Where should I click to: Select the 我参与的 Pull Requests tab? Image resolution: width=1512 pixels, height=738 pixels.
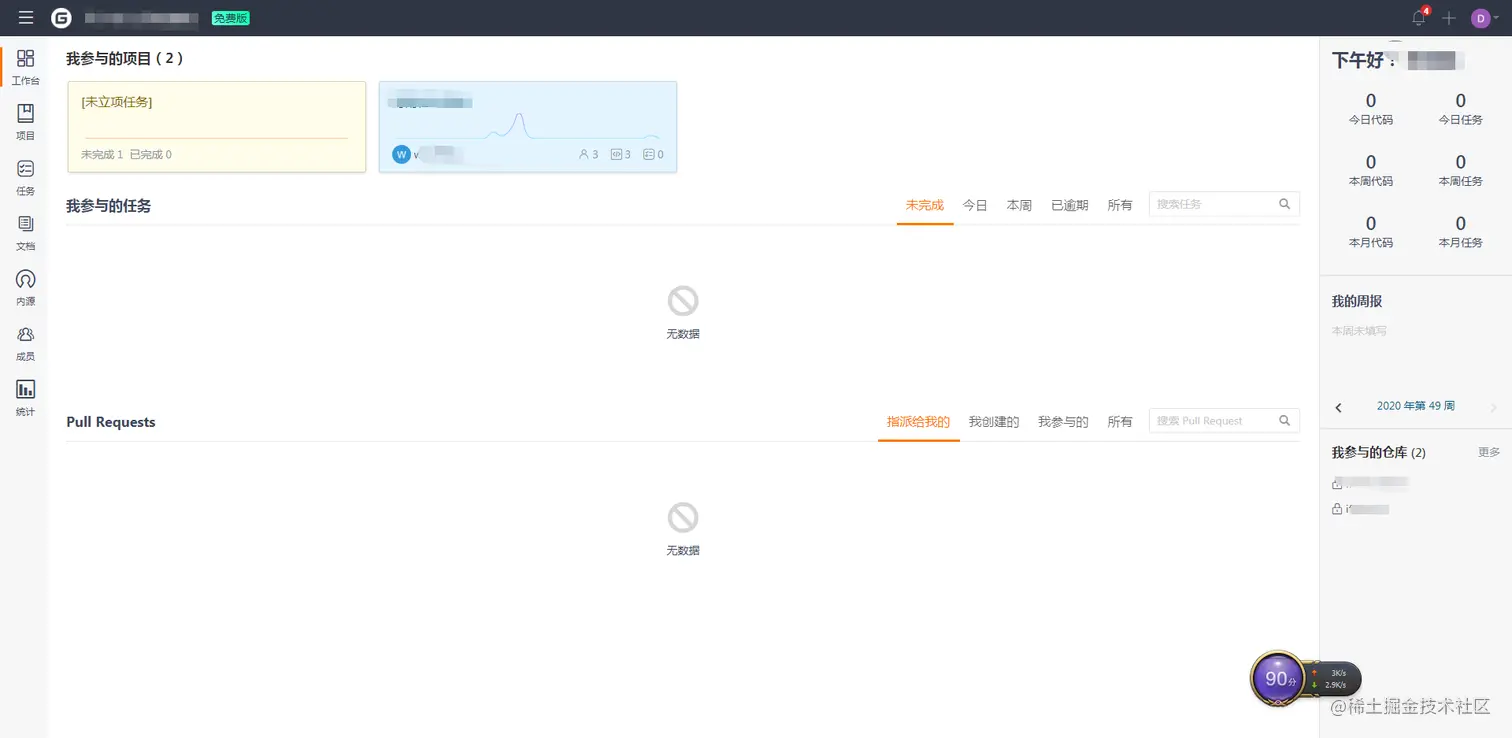point(1063,422)
